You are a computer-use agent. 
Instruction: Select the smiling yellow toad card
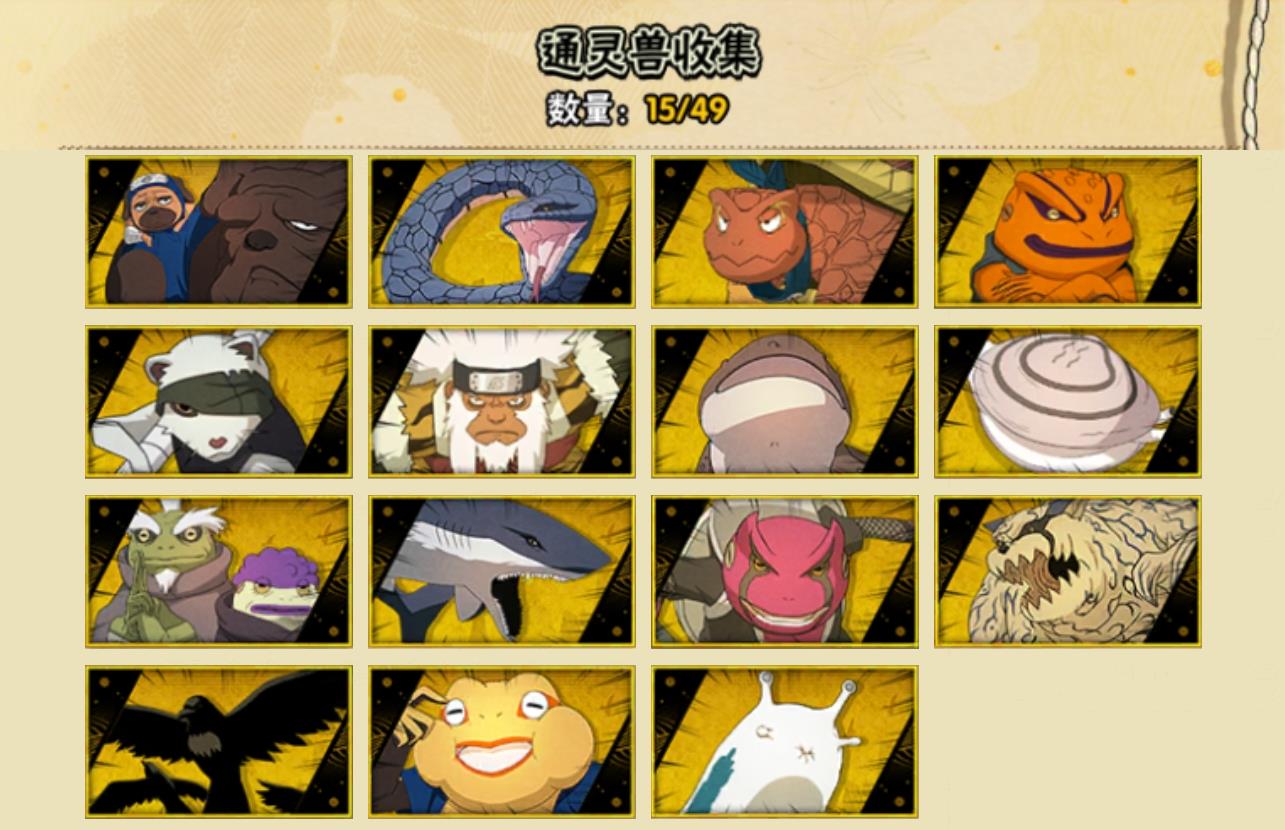click(501, 741)
